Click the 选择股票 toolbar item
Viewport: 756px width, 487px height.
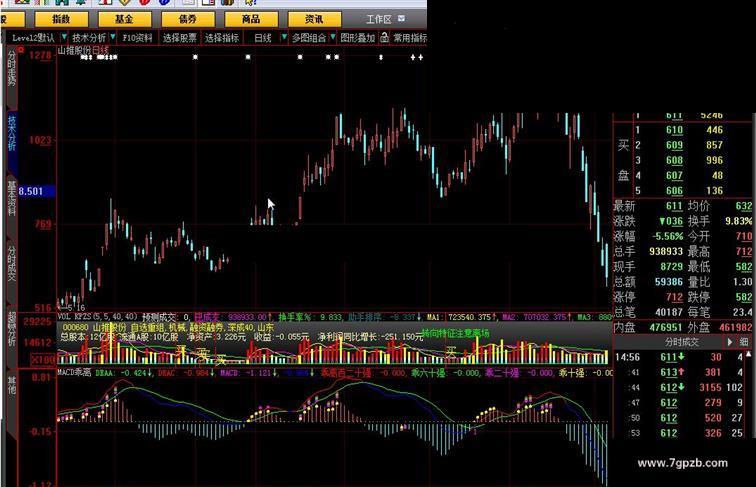point(179,38)
